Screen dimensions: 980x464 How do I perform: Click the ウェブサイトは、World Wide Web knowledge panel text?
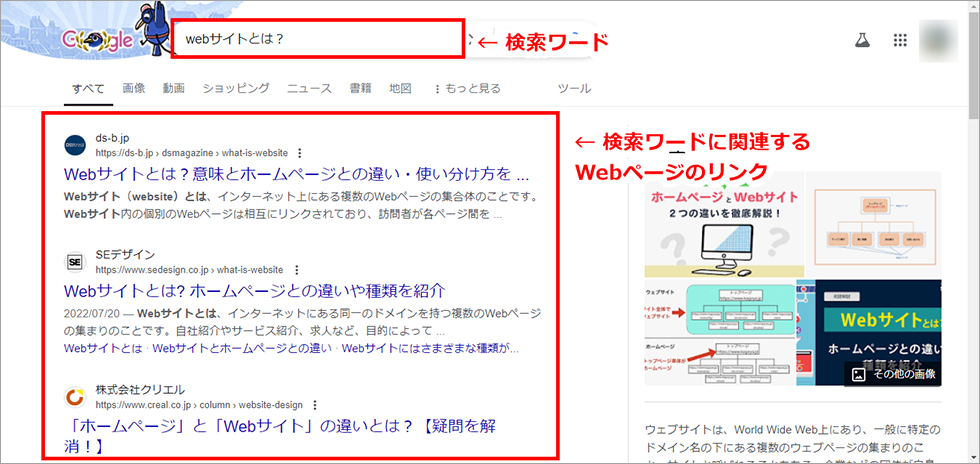[792, 447]
